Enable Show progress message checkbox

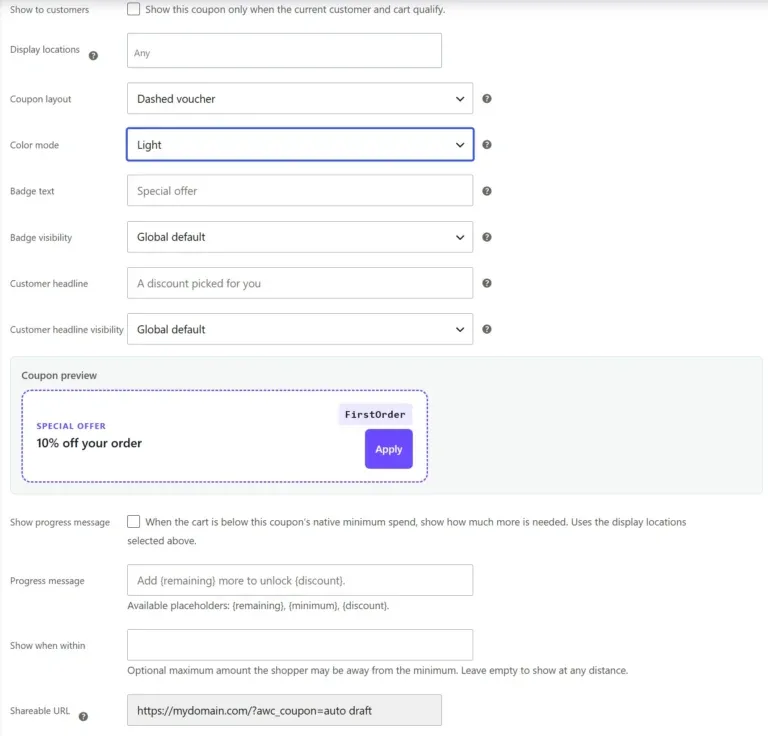pos(133,522)
